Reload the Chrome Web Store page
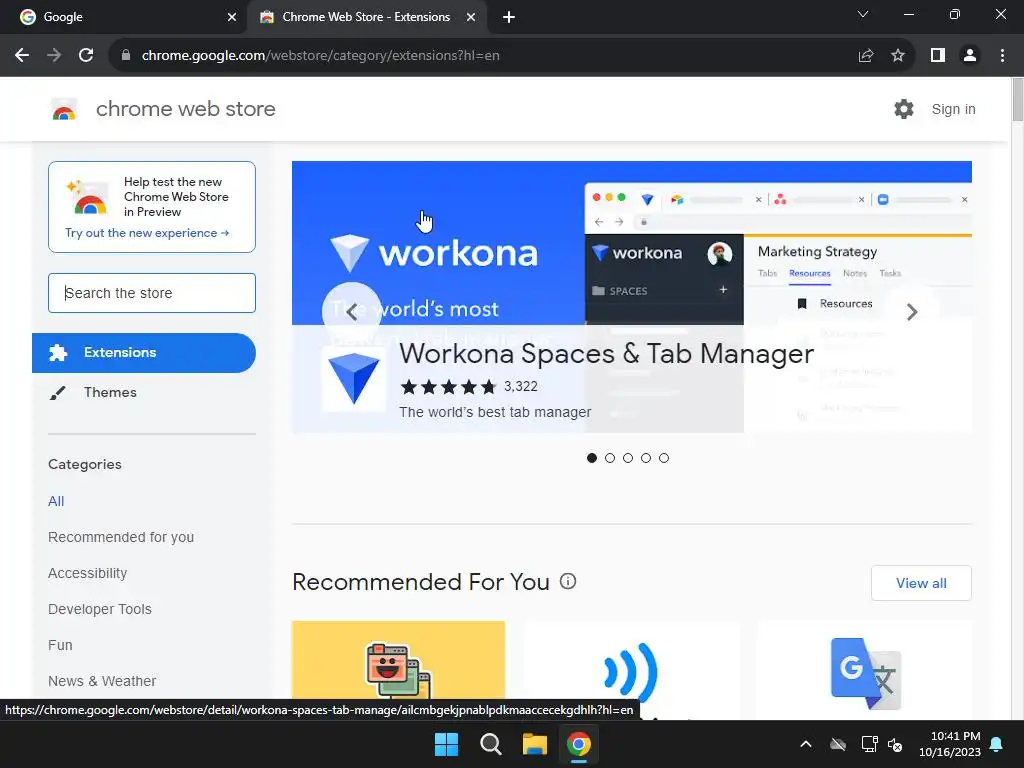 [86, 56]
